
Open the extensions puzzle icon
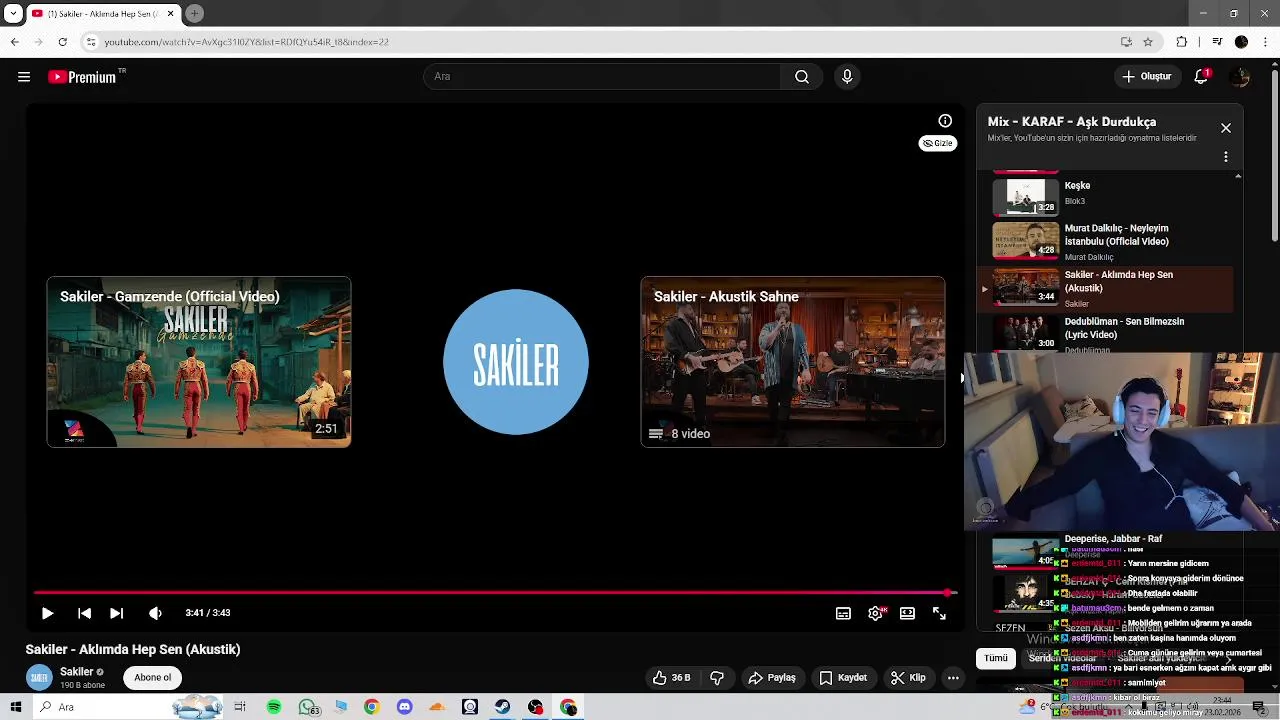[1182, 42]
